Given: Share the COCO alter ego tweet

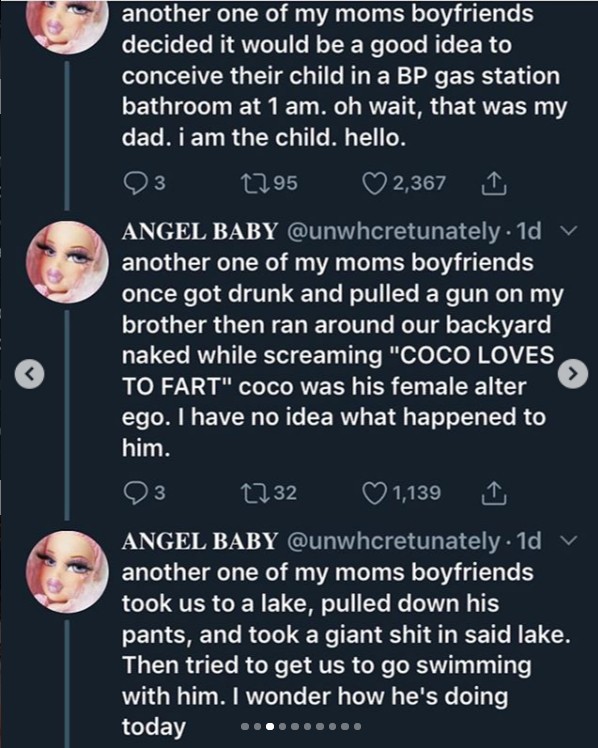Looking at the screenshot, I should [494, 493].
